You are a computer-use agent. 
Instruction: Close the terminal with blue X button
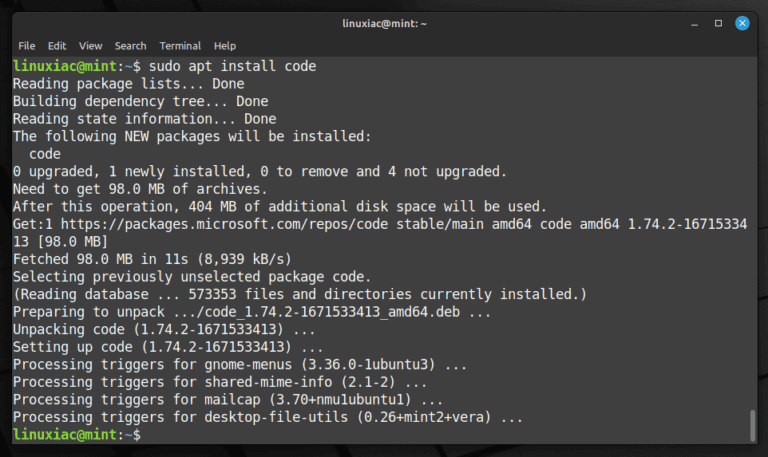[x=742, y=23]
